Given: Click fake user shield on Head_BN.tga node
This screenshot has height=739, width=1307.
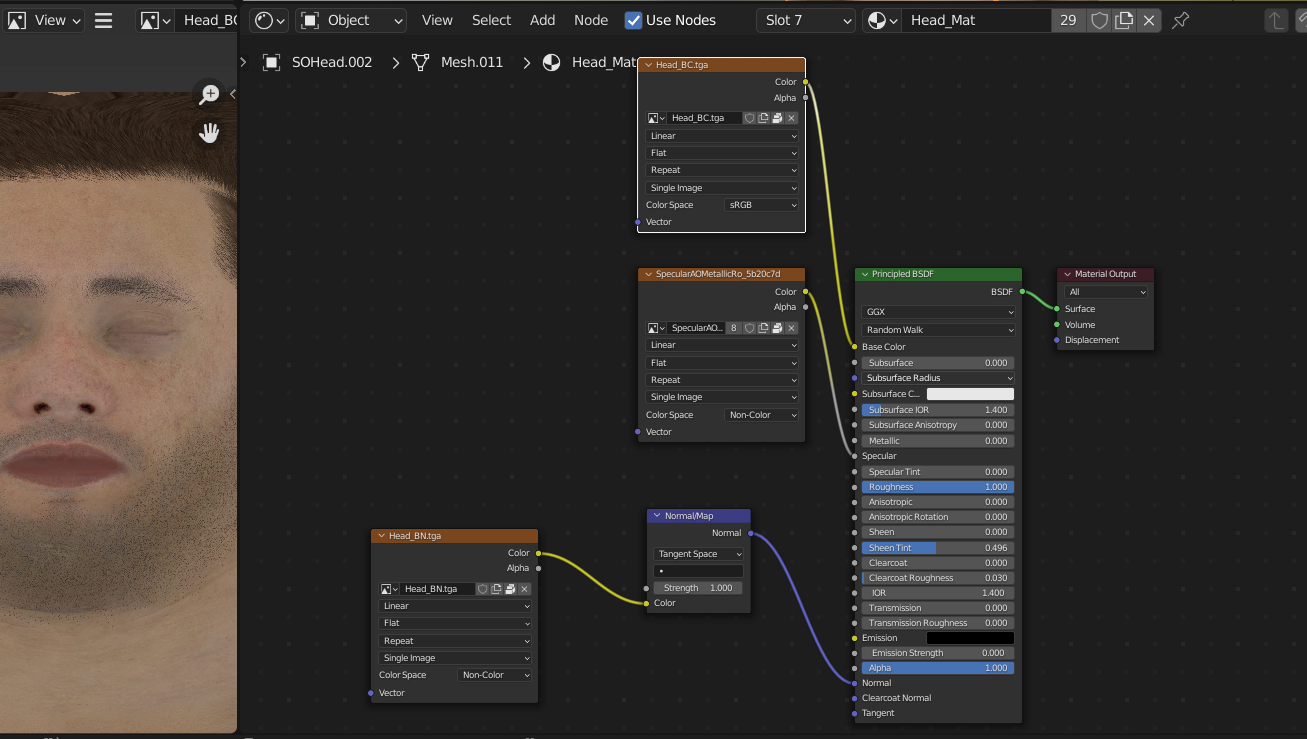Looking at the screenshot, I should [x=482, y=589].
